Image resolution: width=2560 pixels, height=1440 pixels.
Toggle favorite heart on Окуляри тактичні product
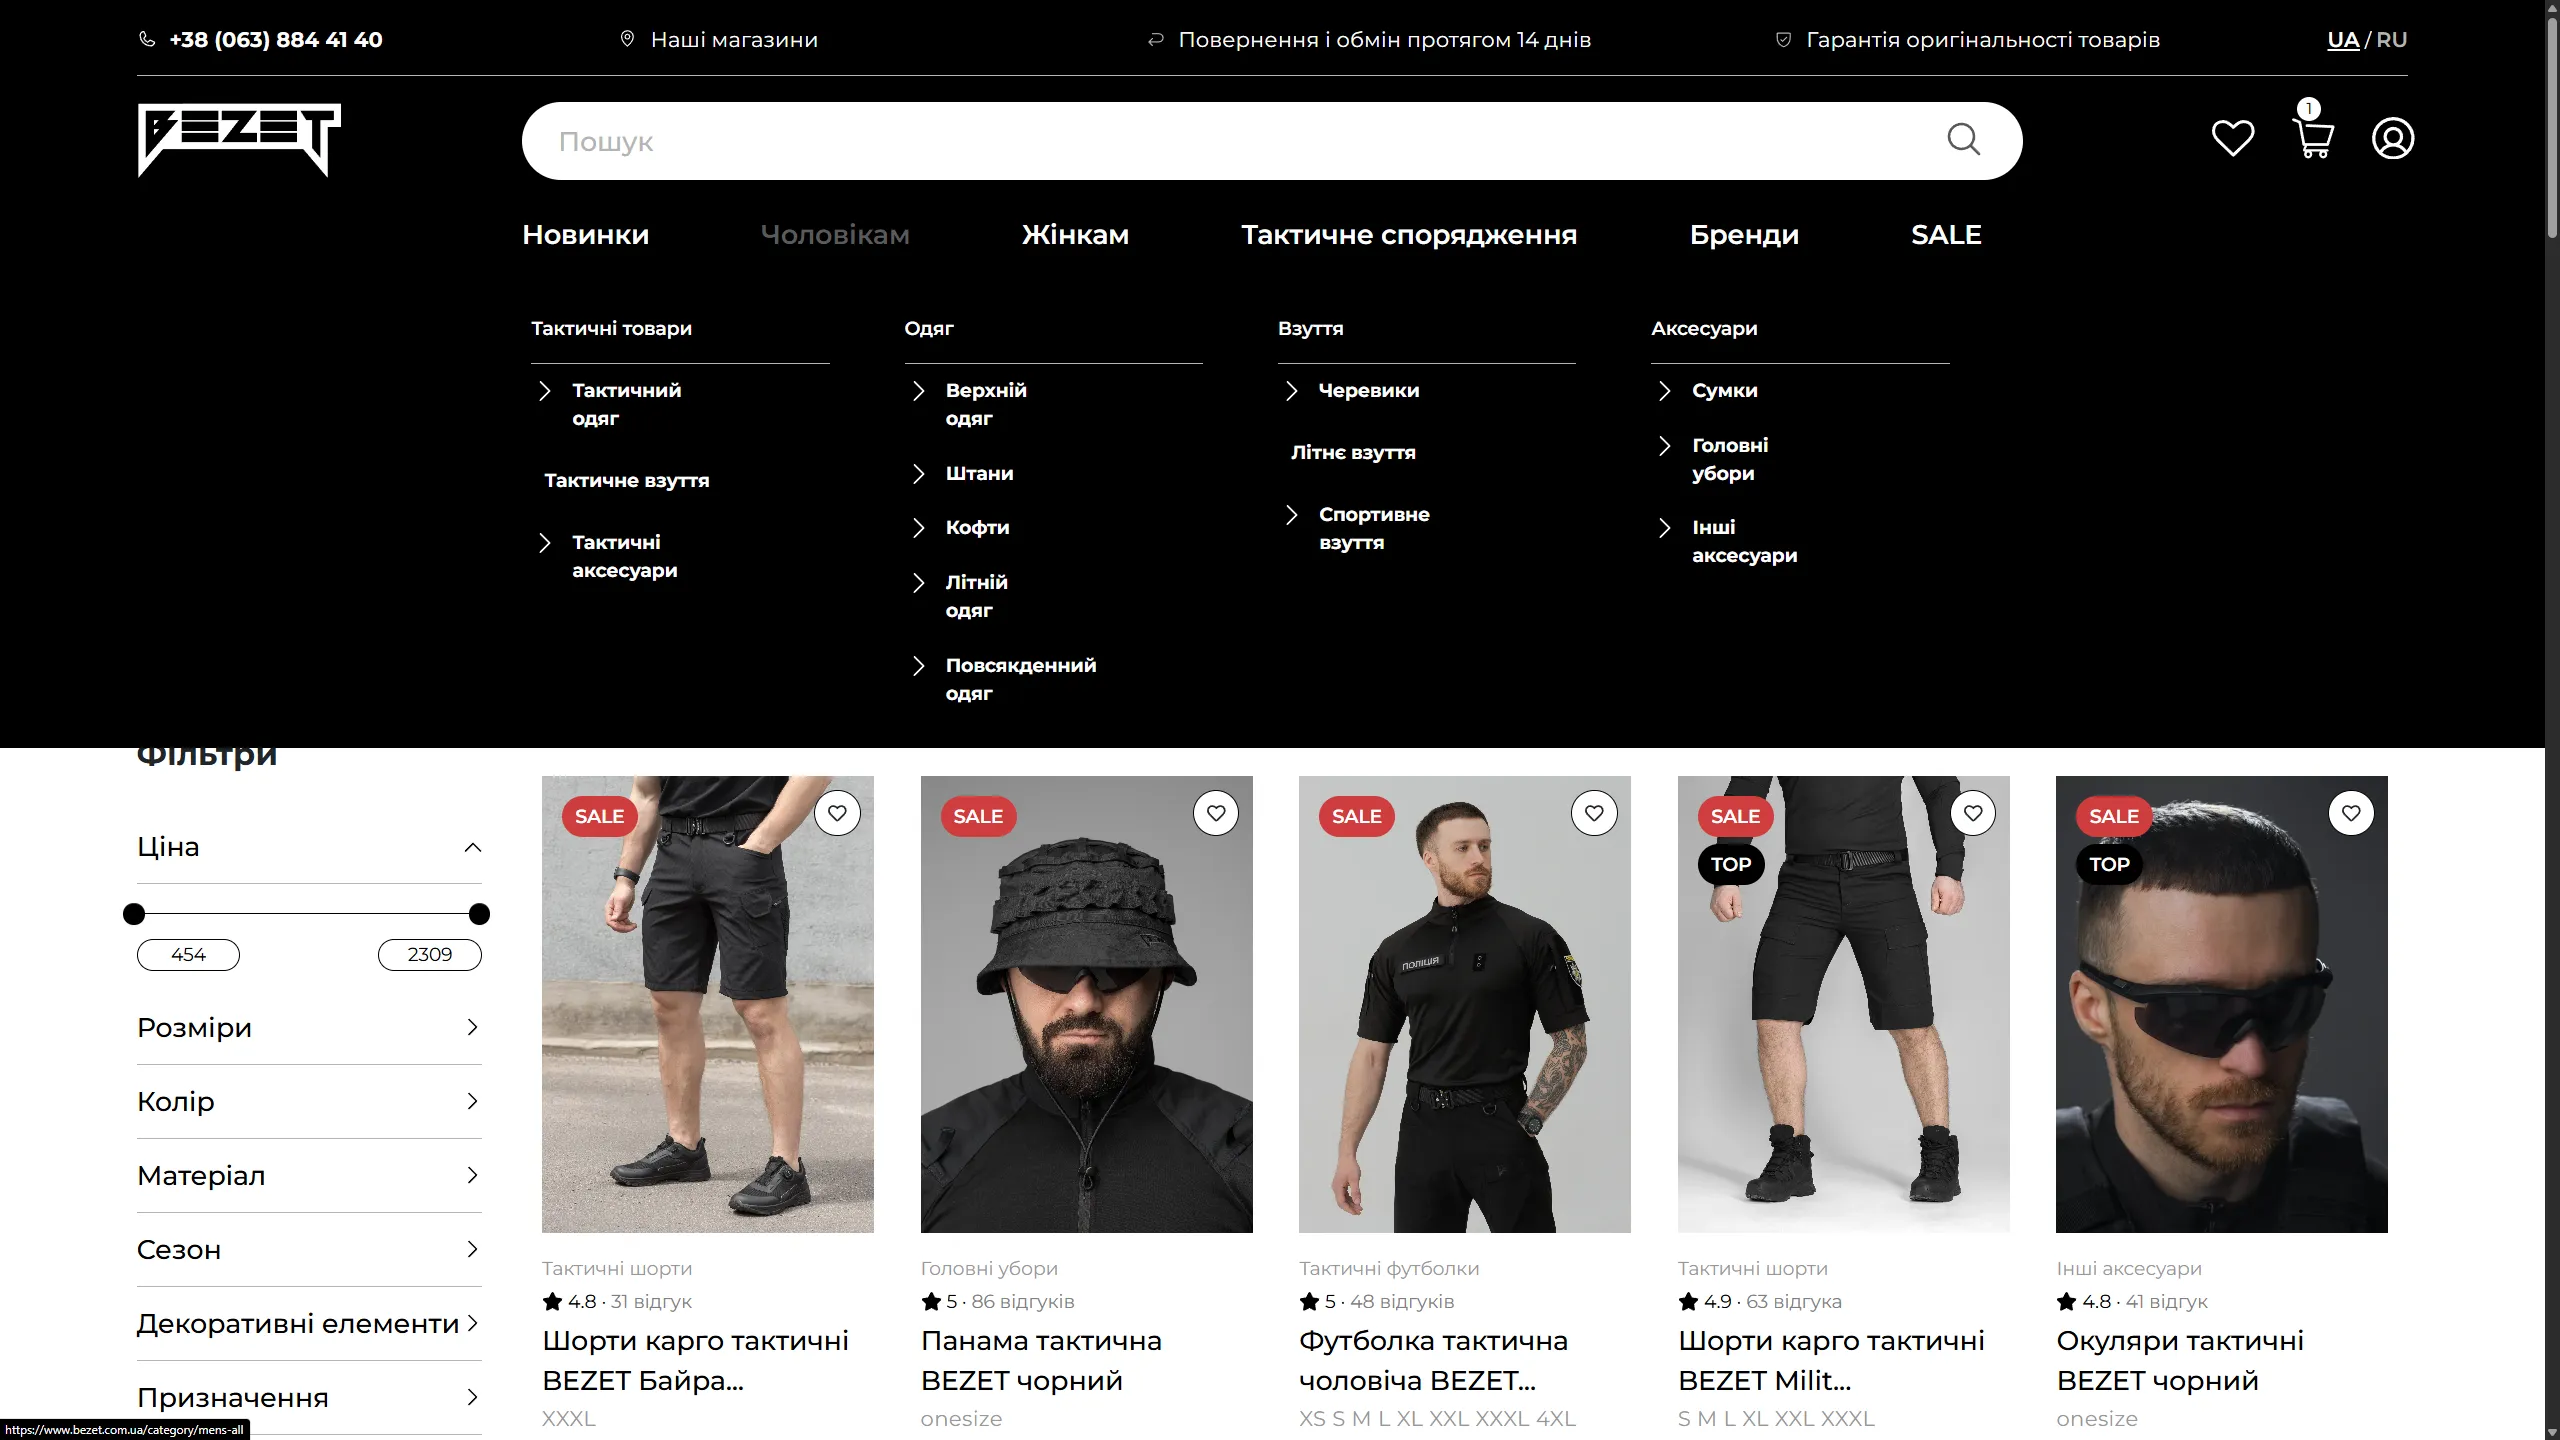tap(2350, 813)
